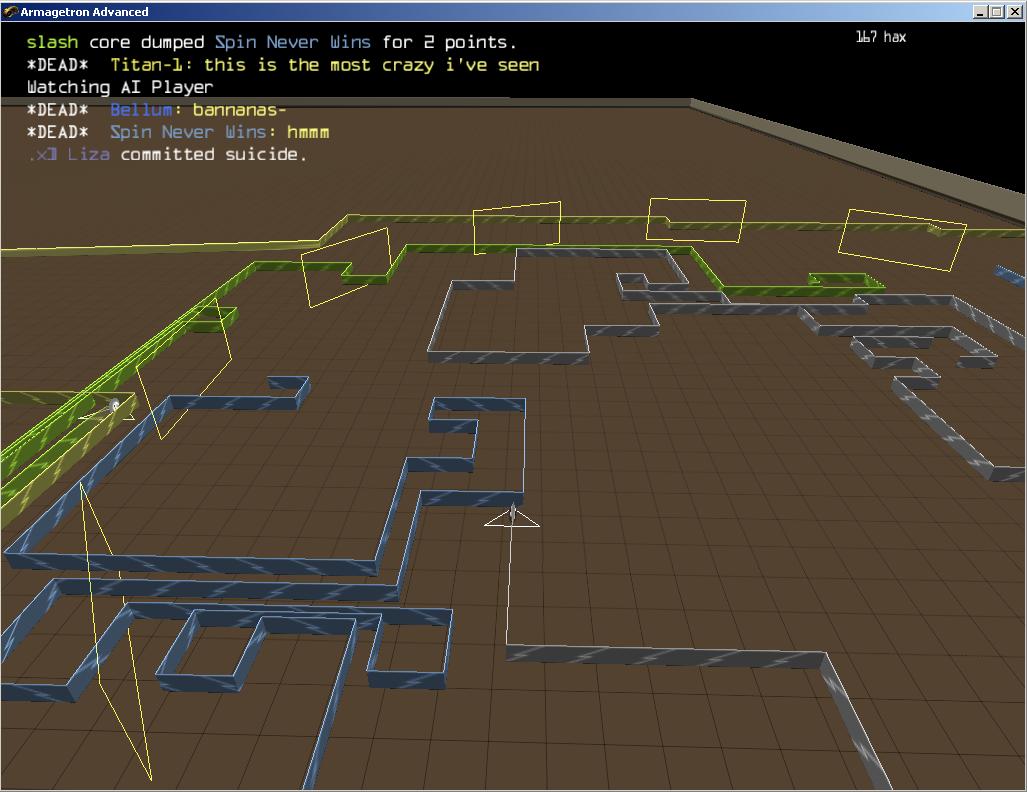Click the light cycle next to the green wall
This screenshot has width=1027, height=792.
[x=113, y=407]
